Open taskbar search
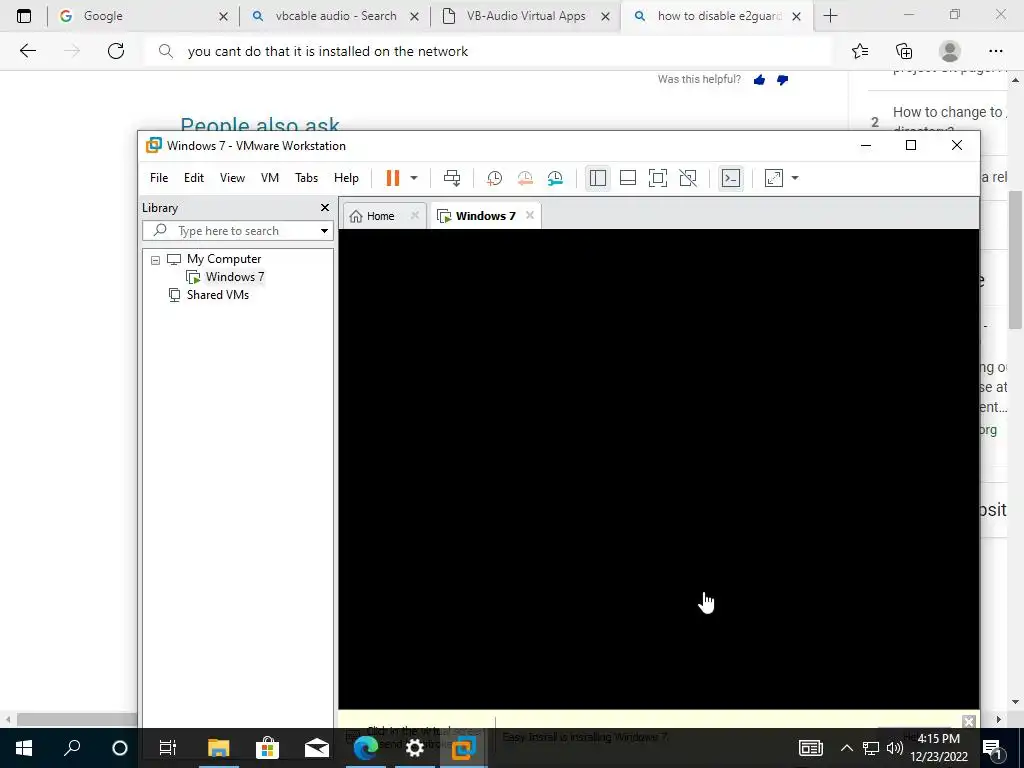Image resolution: width=1024 pixels, height=768 pixels. click(x=72, y=748)
